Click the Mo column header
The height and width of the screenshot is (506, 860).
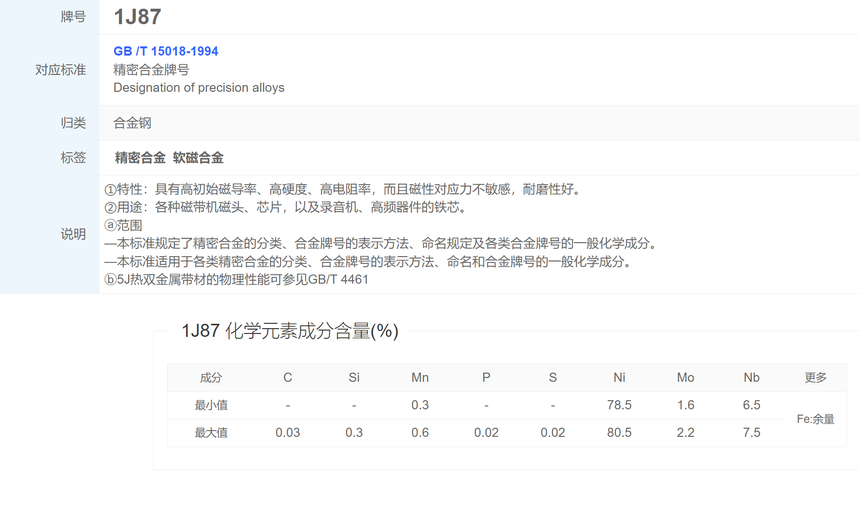[x=686, y=378]
